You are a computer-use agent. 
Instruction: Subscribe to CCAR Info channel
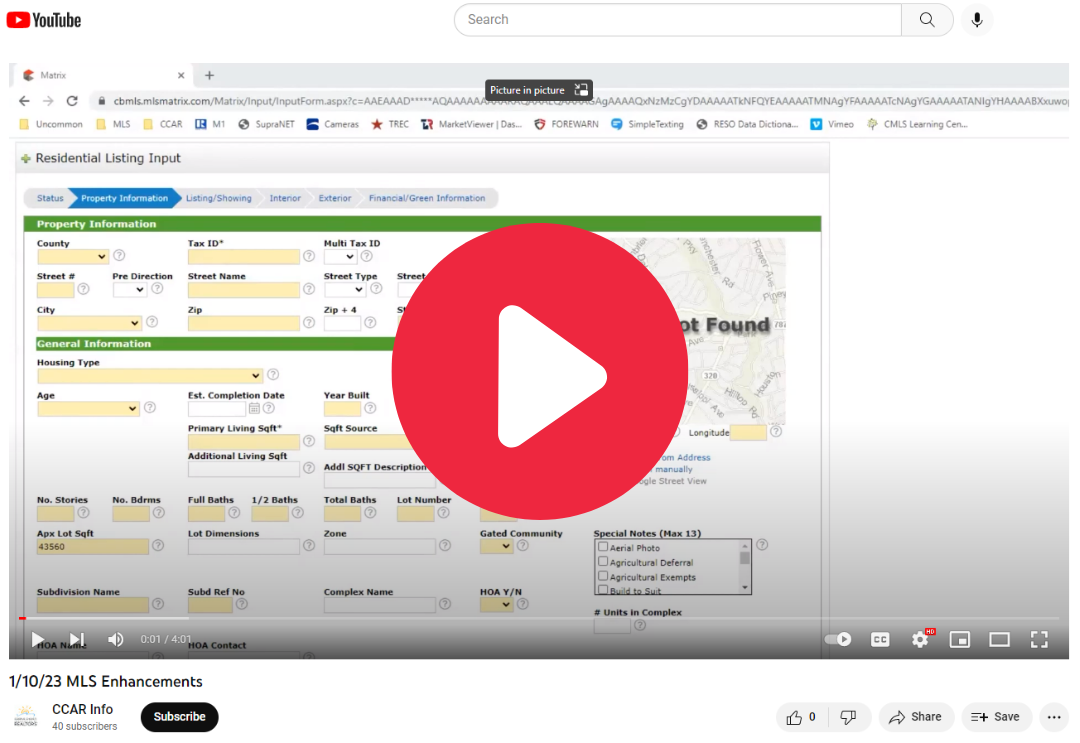click(179, 717)
